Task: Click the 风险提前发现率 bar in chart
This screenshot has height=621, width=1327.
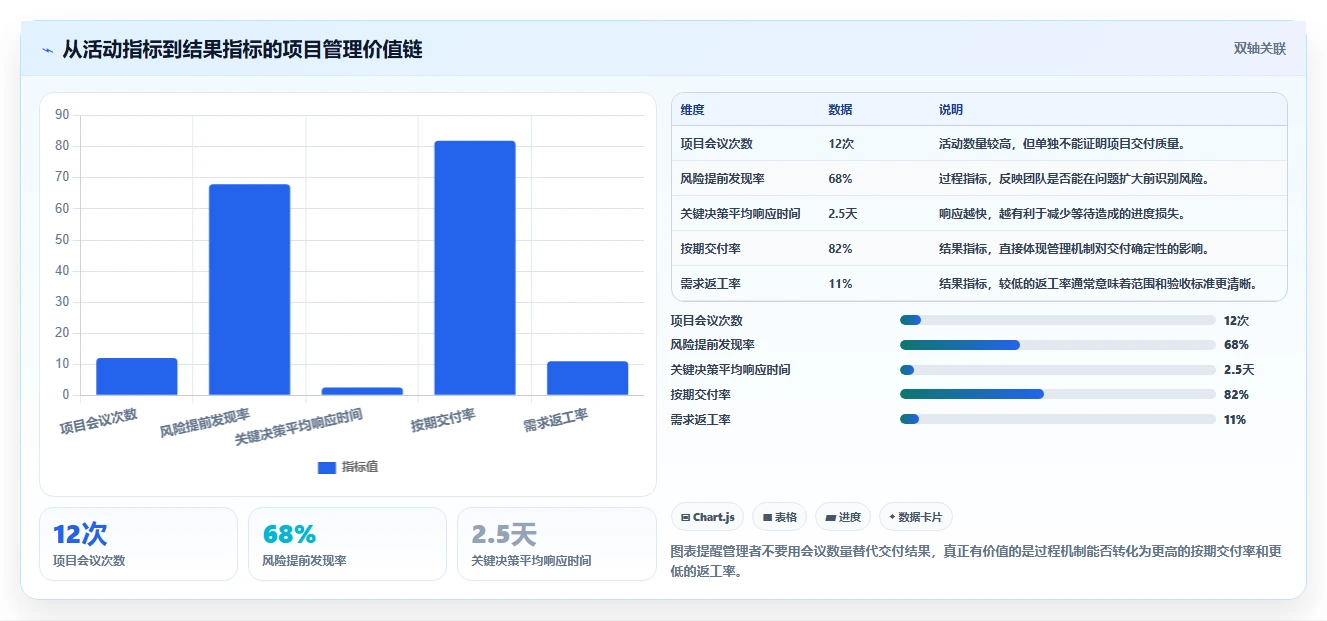Action: [249, 290]
